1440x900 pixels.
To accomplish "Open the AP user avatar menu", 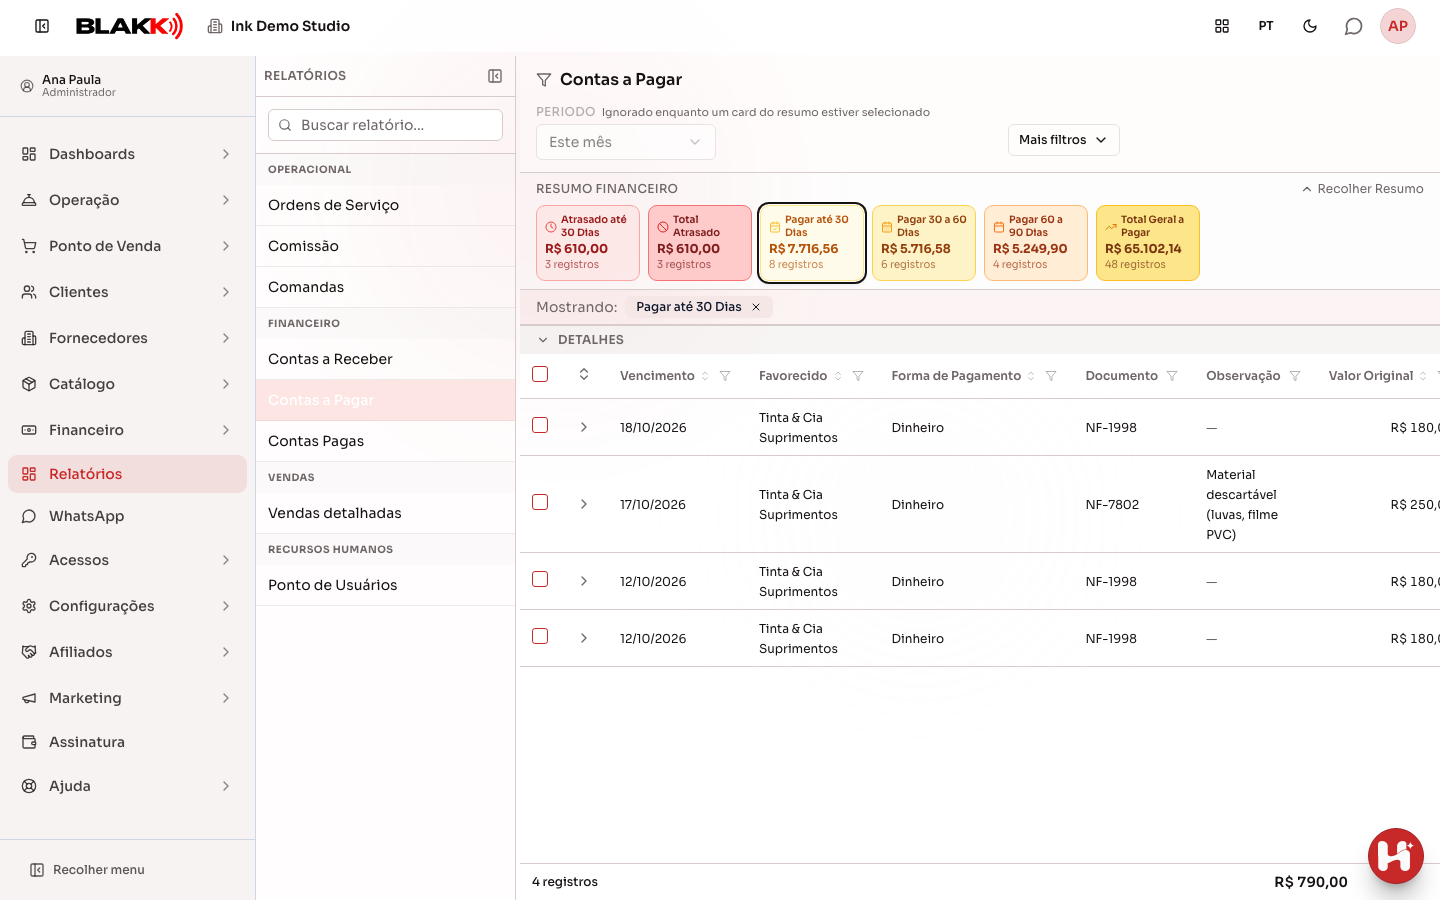I will click(1398, 26).
